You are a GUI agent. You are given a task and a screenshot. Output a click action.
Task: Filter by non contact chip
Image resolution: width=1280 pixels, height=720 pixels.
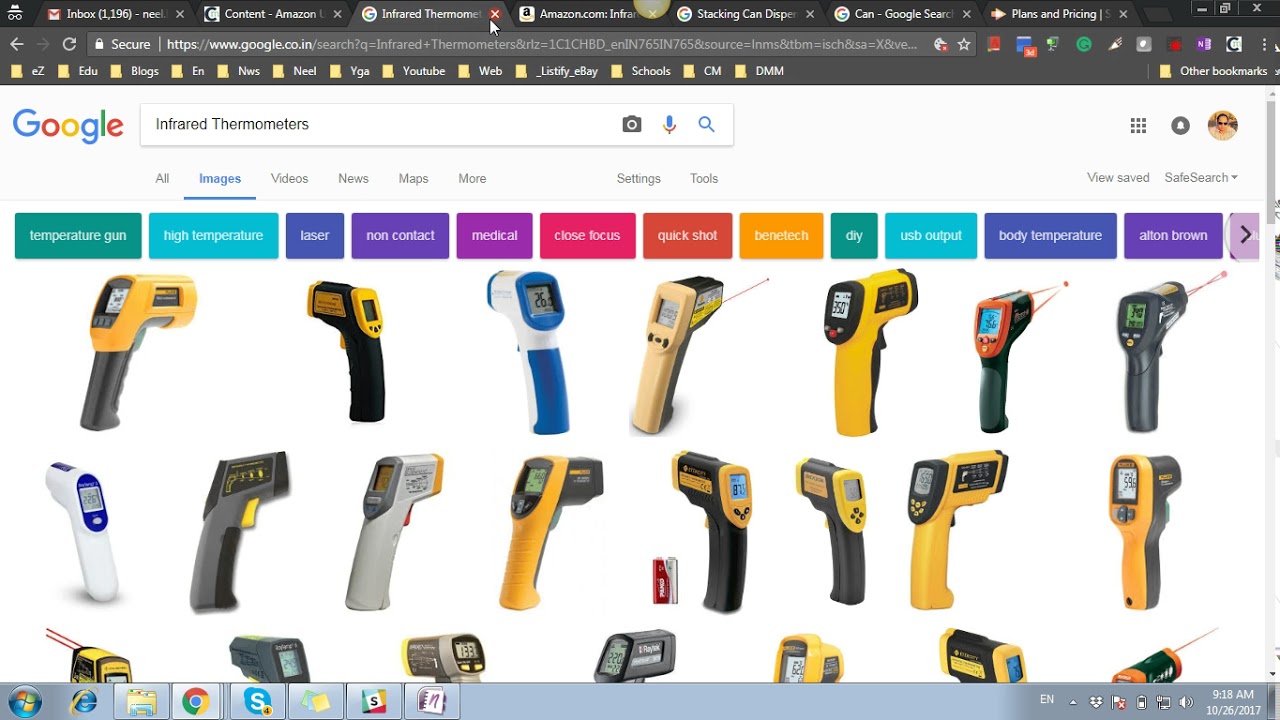coord(400,236)
